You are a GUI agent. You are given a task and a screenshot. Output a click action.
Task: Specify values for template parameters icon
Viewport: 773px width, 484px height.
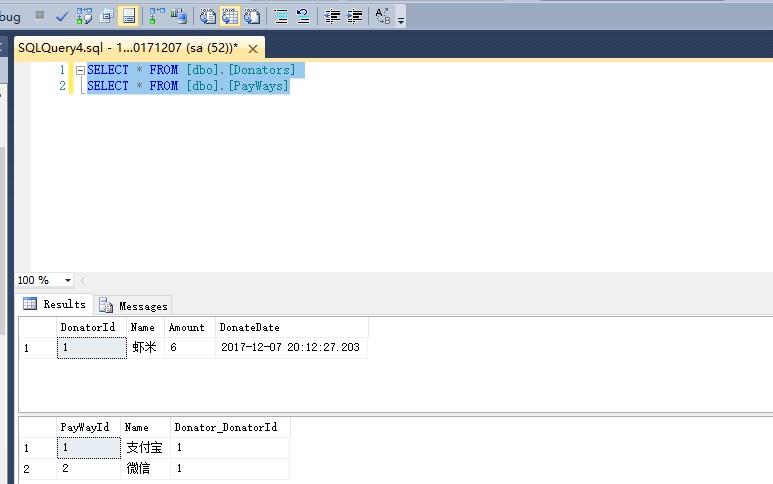(x=383, y=16)
